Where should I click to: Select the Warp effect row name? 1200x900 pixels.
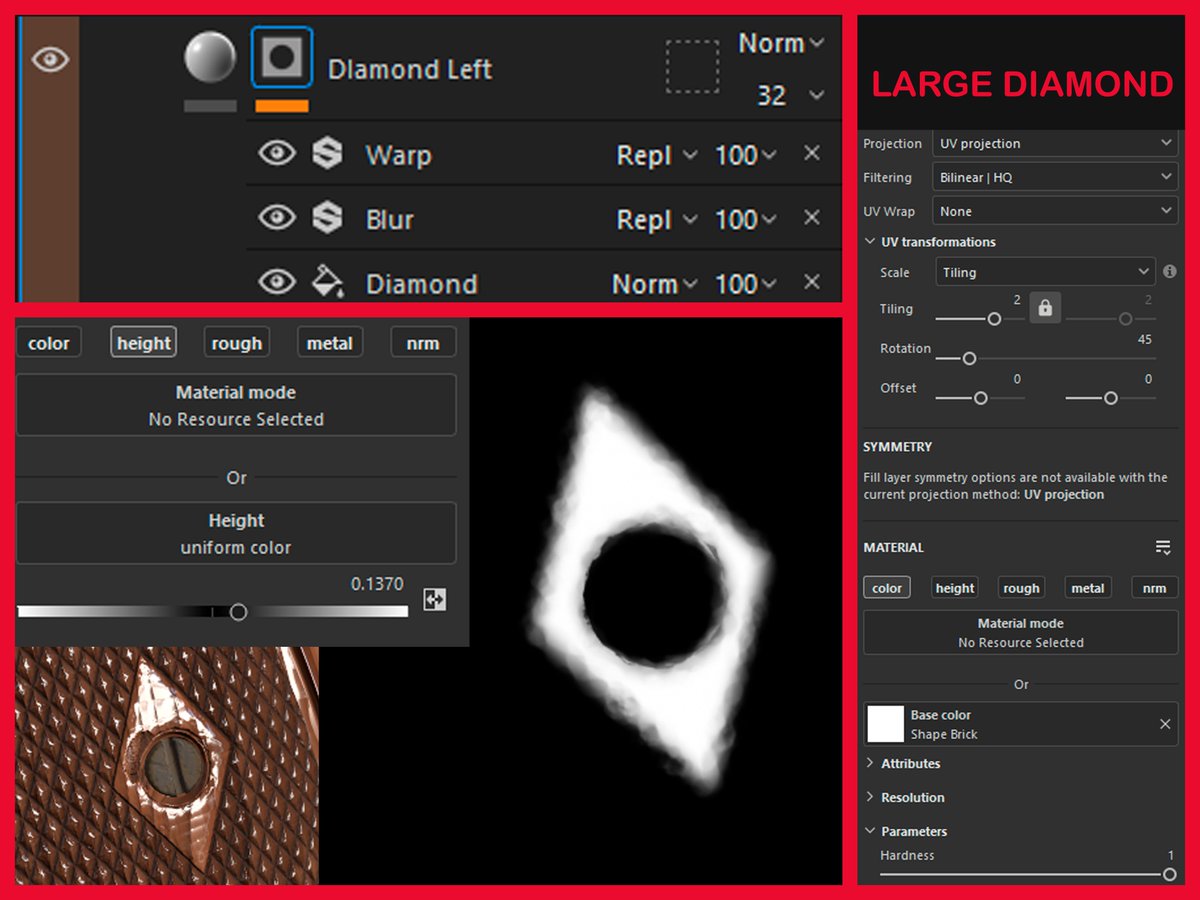click(398, 156)
